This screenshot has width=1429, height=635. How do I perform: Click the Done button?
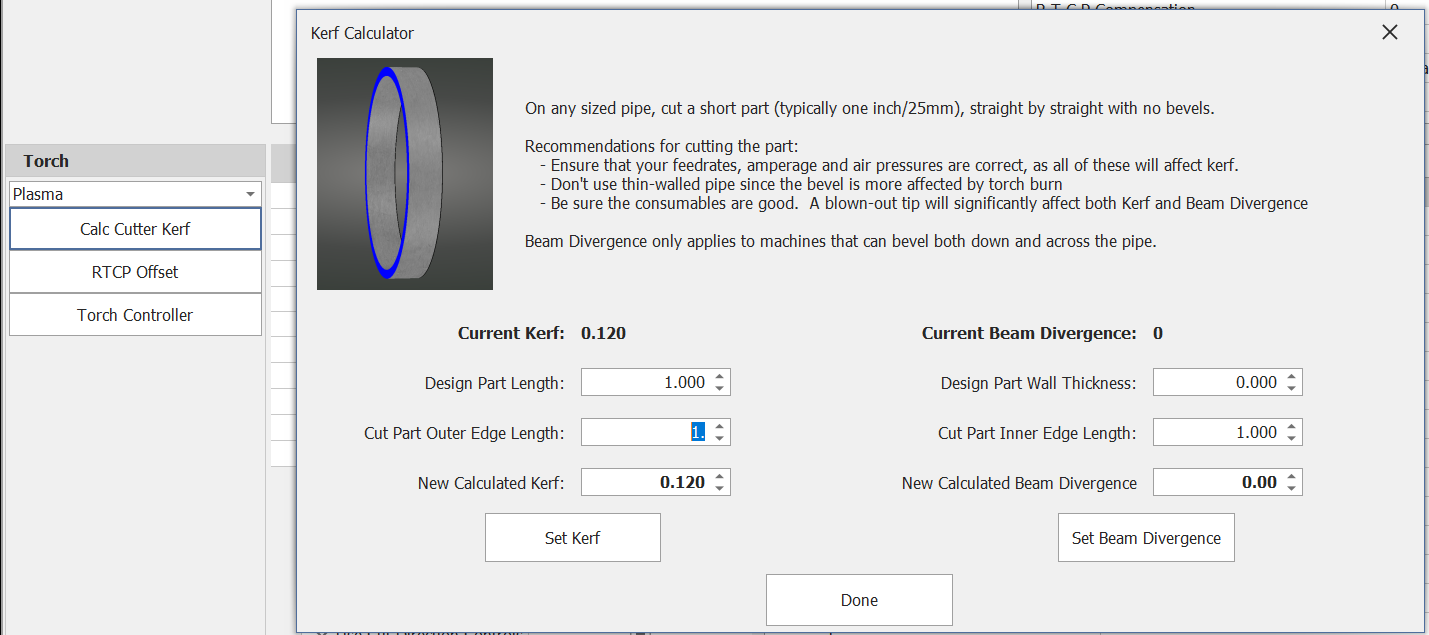tap(859, 600)
